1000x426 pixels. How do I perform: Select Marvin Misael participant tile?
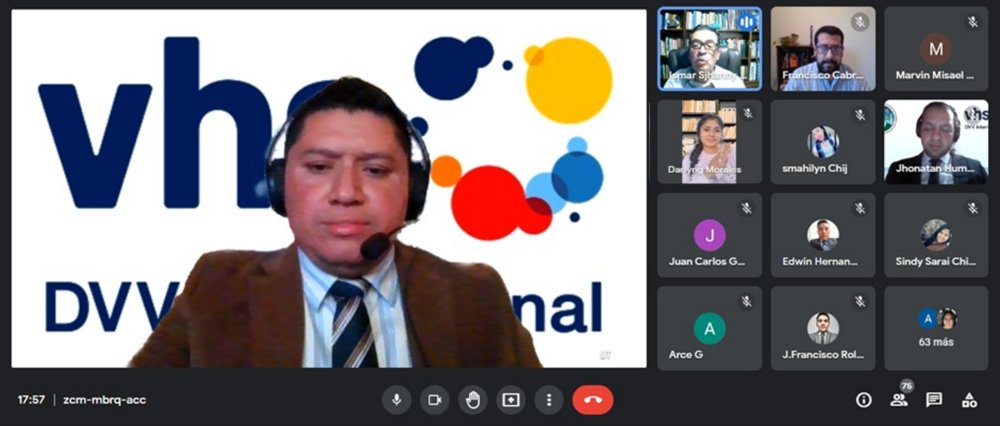coord(936,49)
